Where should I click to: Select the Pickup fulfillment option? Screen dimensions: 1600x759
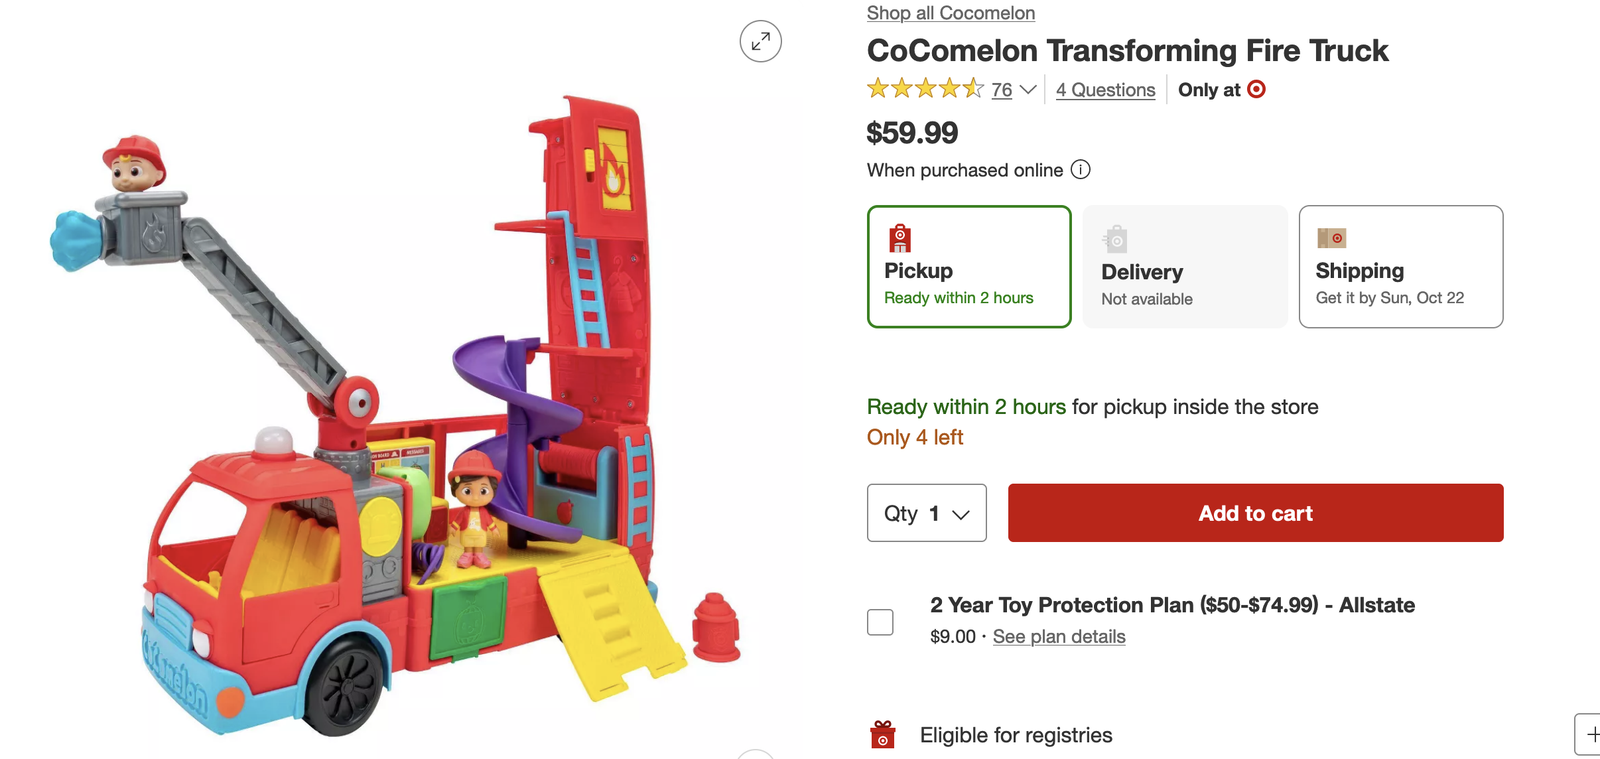(x=969, y=267)
